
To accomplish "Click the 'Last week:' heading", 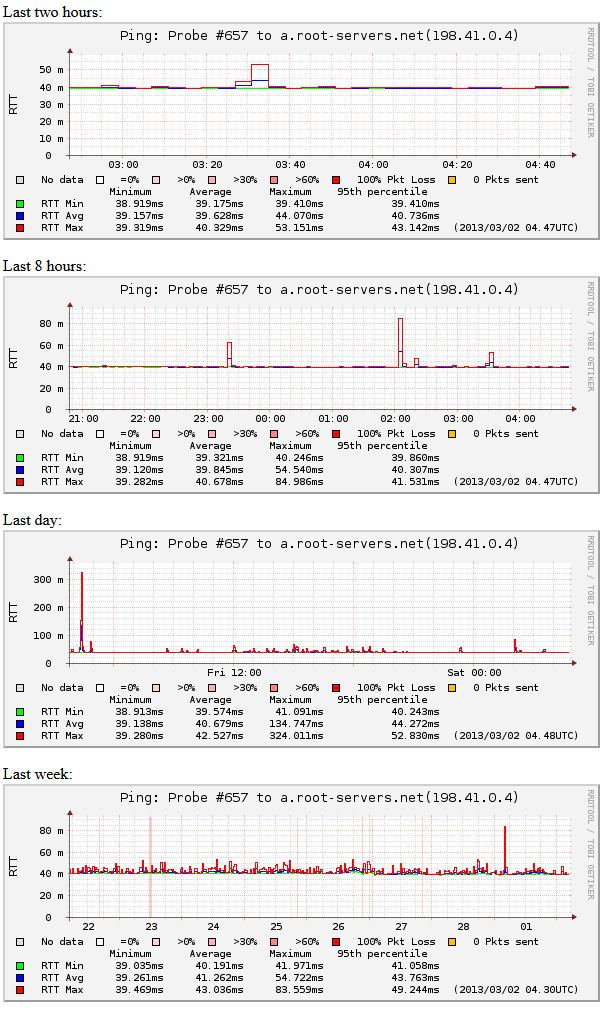I will pyautogui.click(x=37, y=774).
